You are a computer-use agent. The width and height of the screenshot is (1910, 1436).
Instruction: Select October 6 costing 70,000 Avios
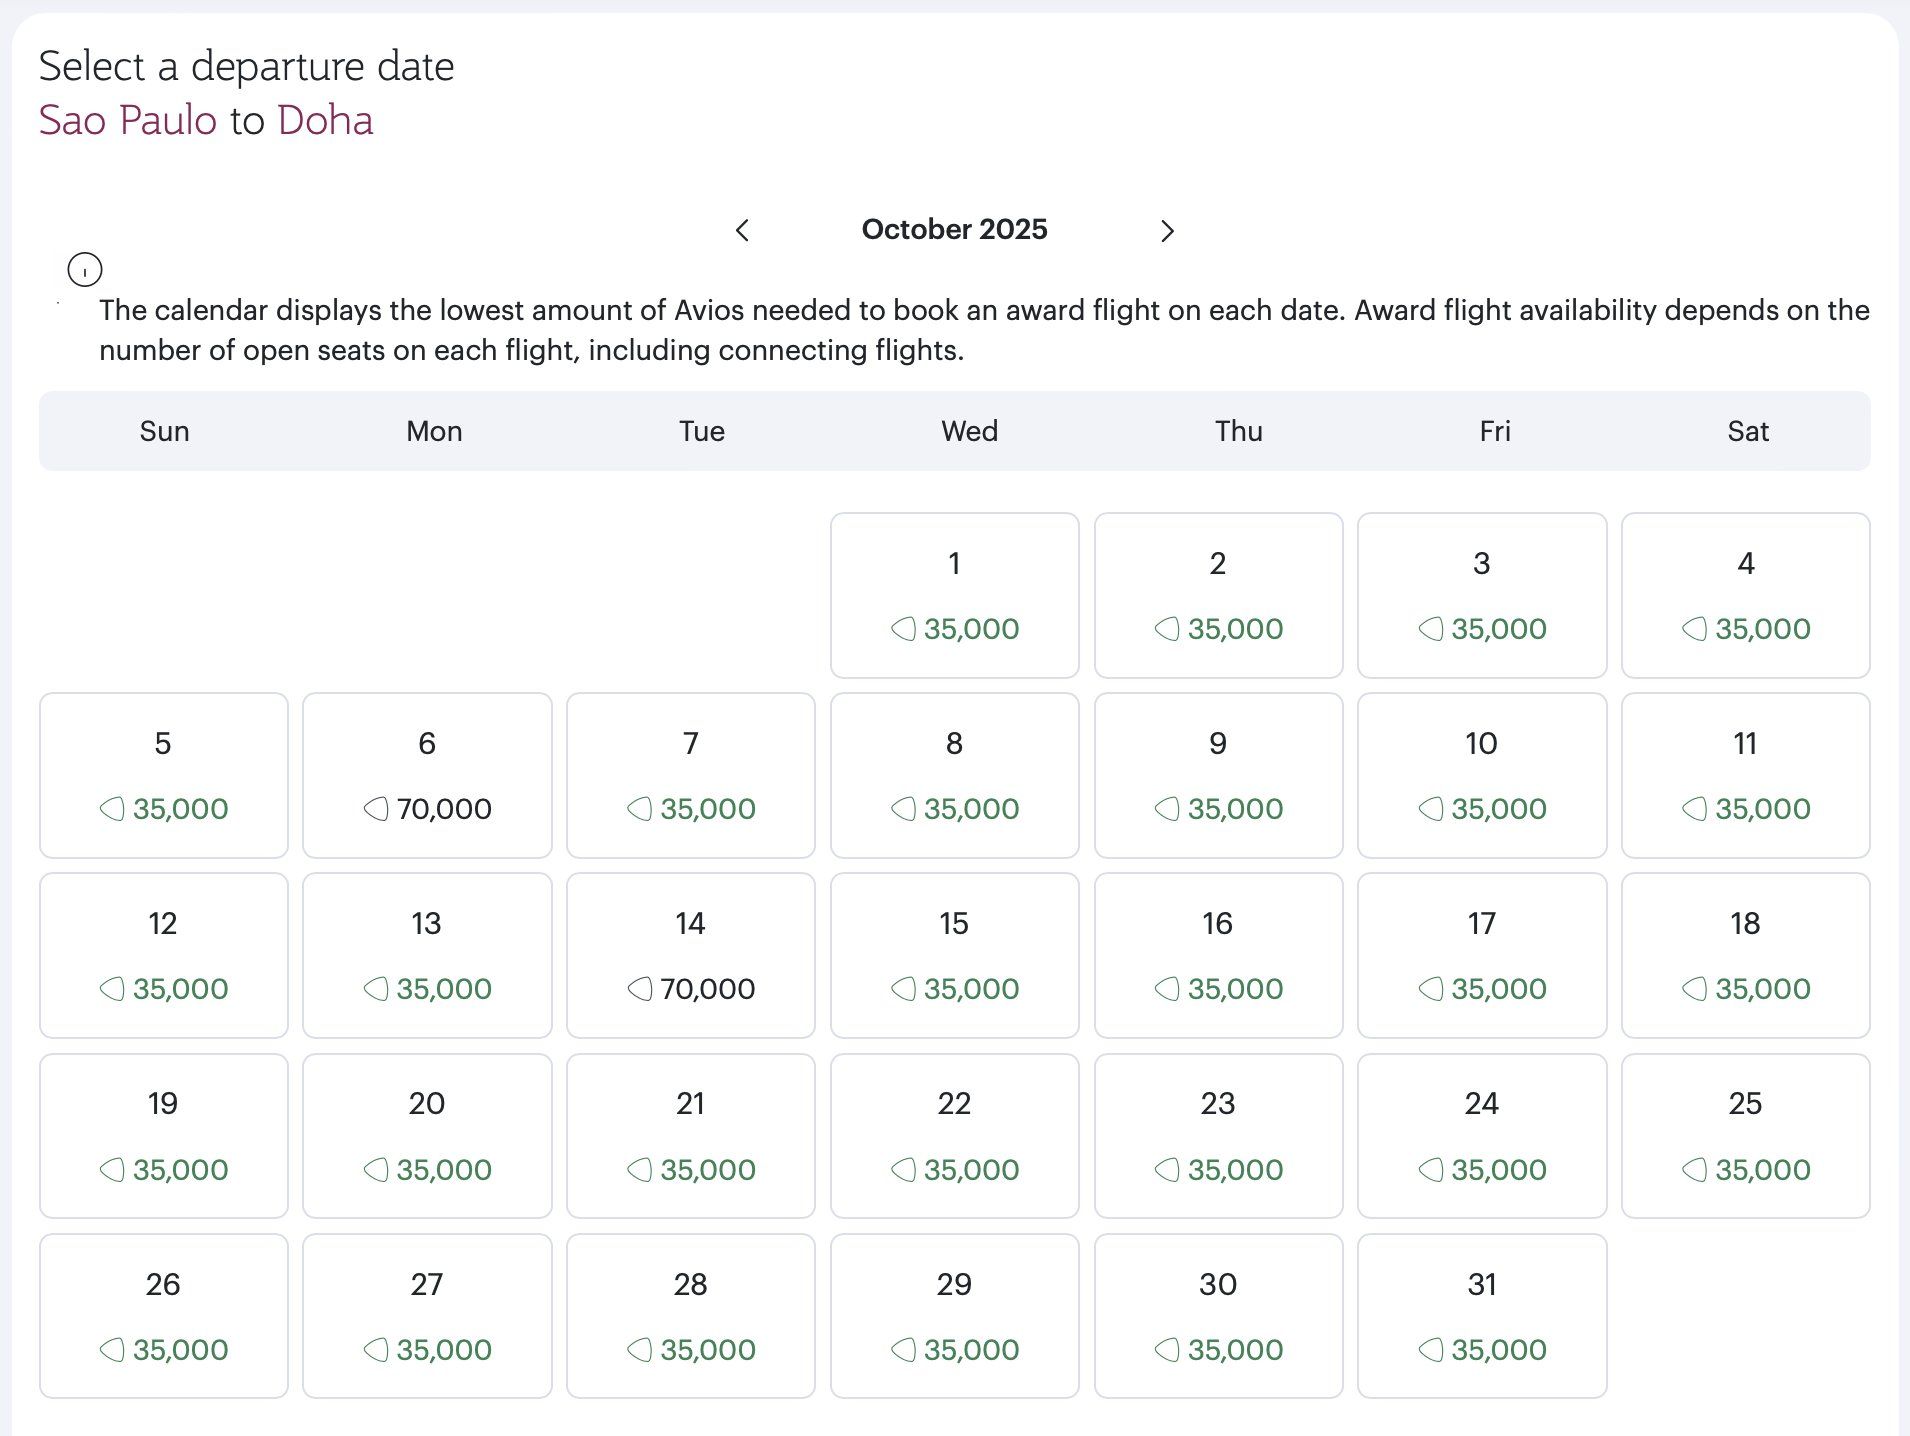click(x=427, y=775)
